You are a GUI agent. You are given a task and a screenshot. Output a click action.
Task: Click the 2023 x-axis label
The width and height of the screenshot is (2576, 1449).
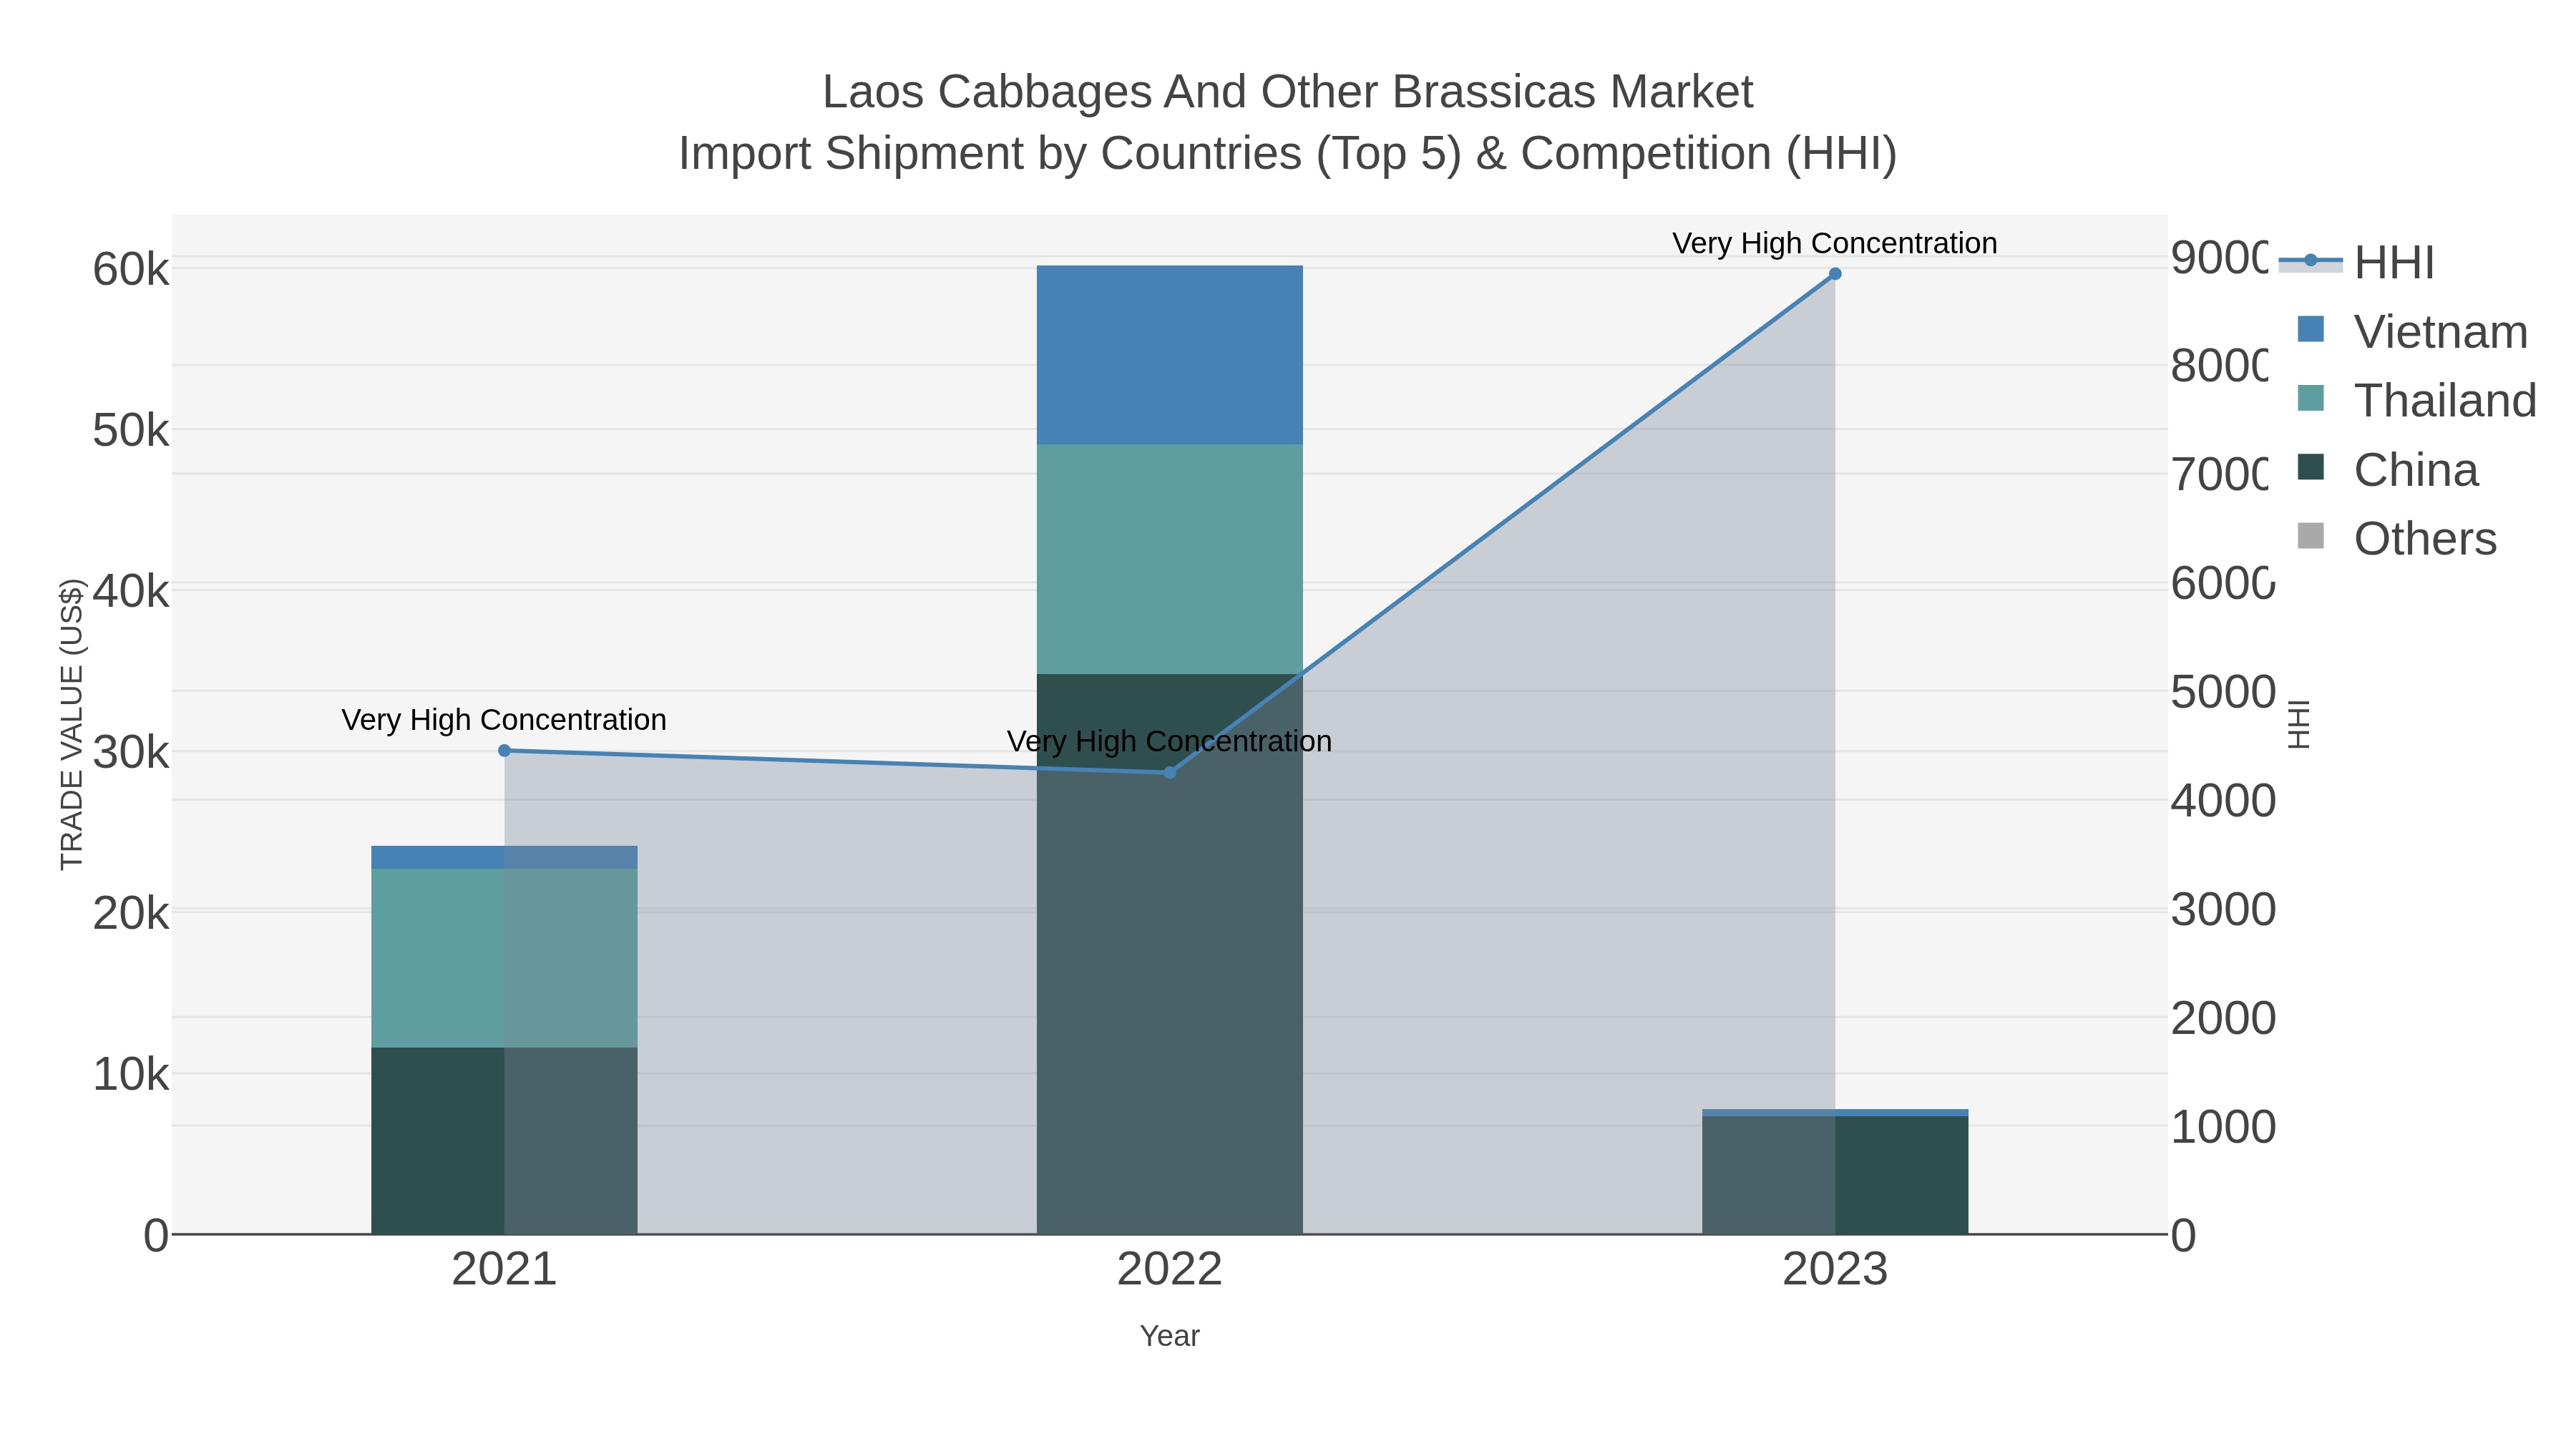1835,1270
